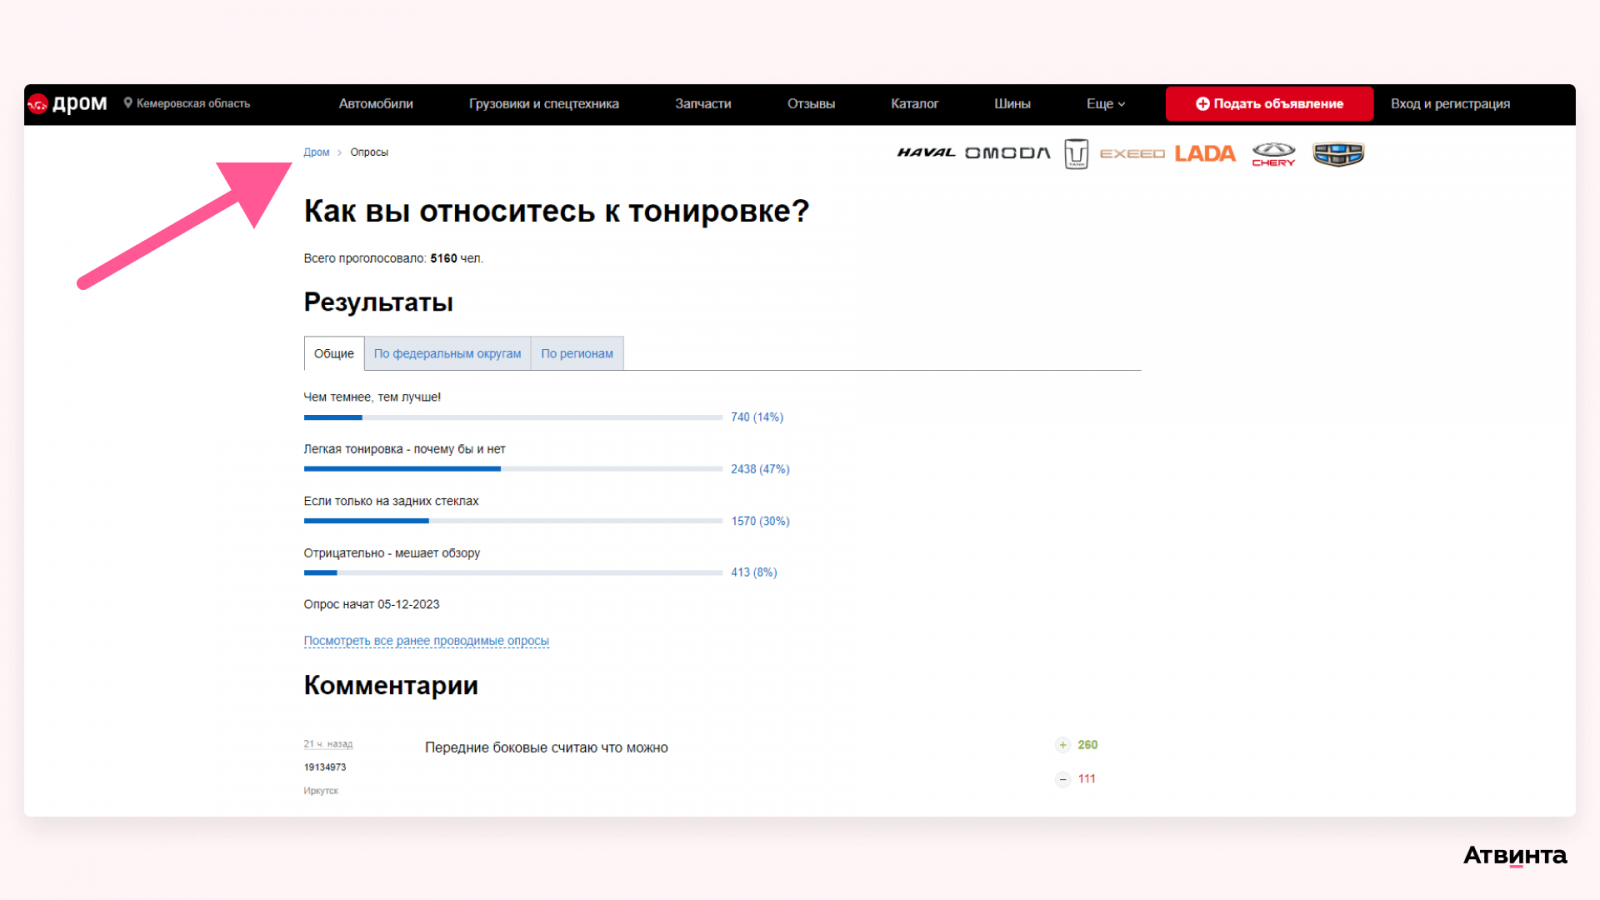The image size is (1600, 900).
Task: Click the Результаты heading
Action: pyautogui.click(x=379, y=302)
